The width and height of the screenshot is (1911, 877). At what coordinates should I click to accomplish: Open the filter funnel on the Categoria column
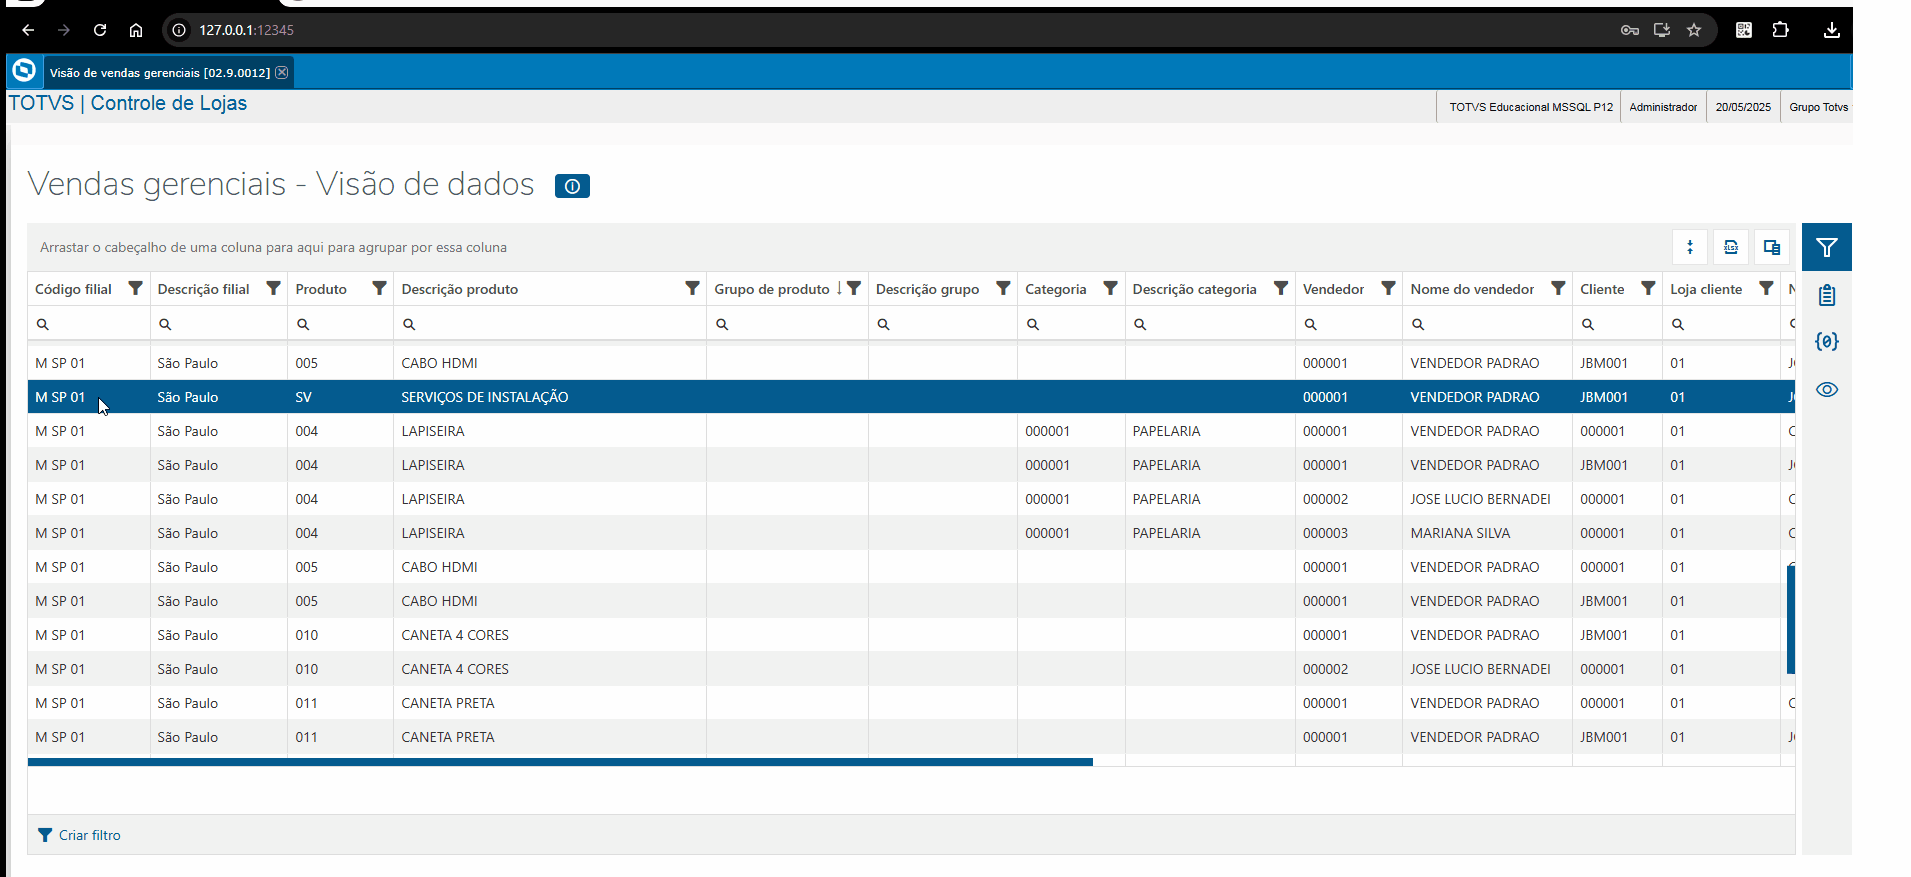(1110, 288)
